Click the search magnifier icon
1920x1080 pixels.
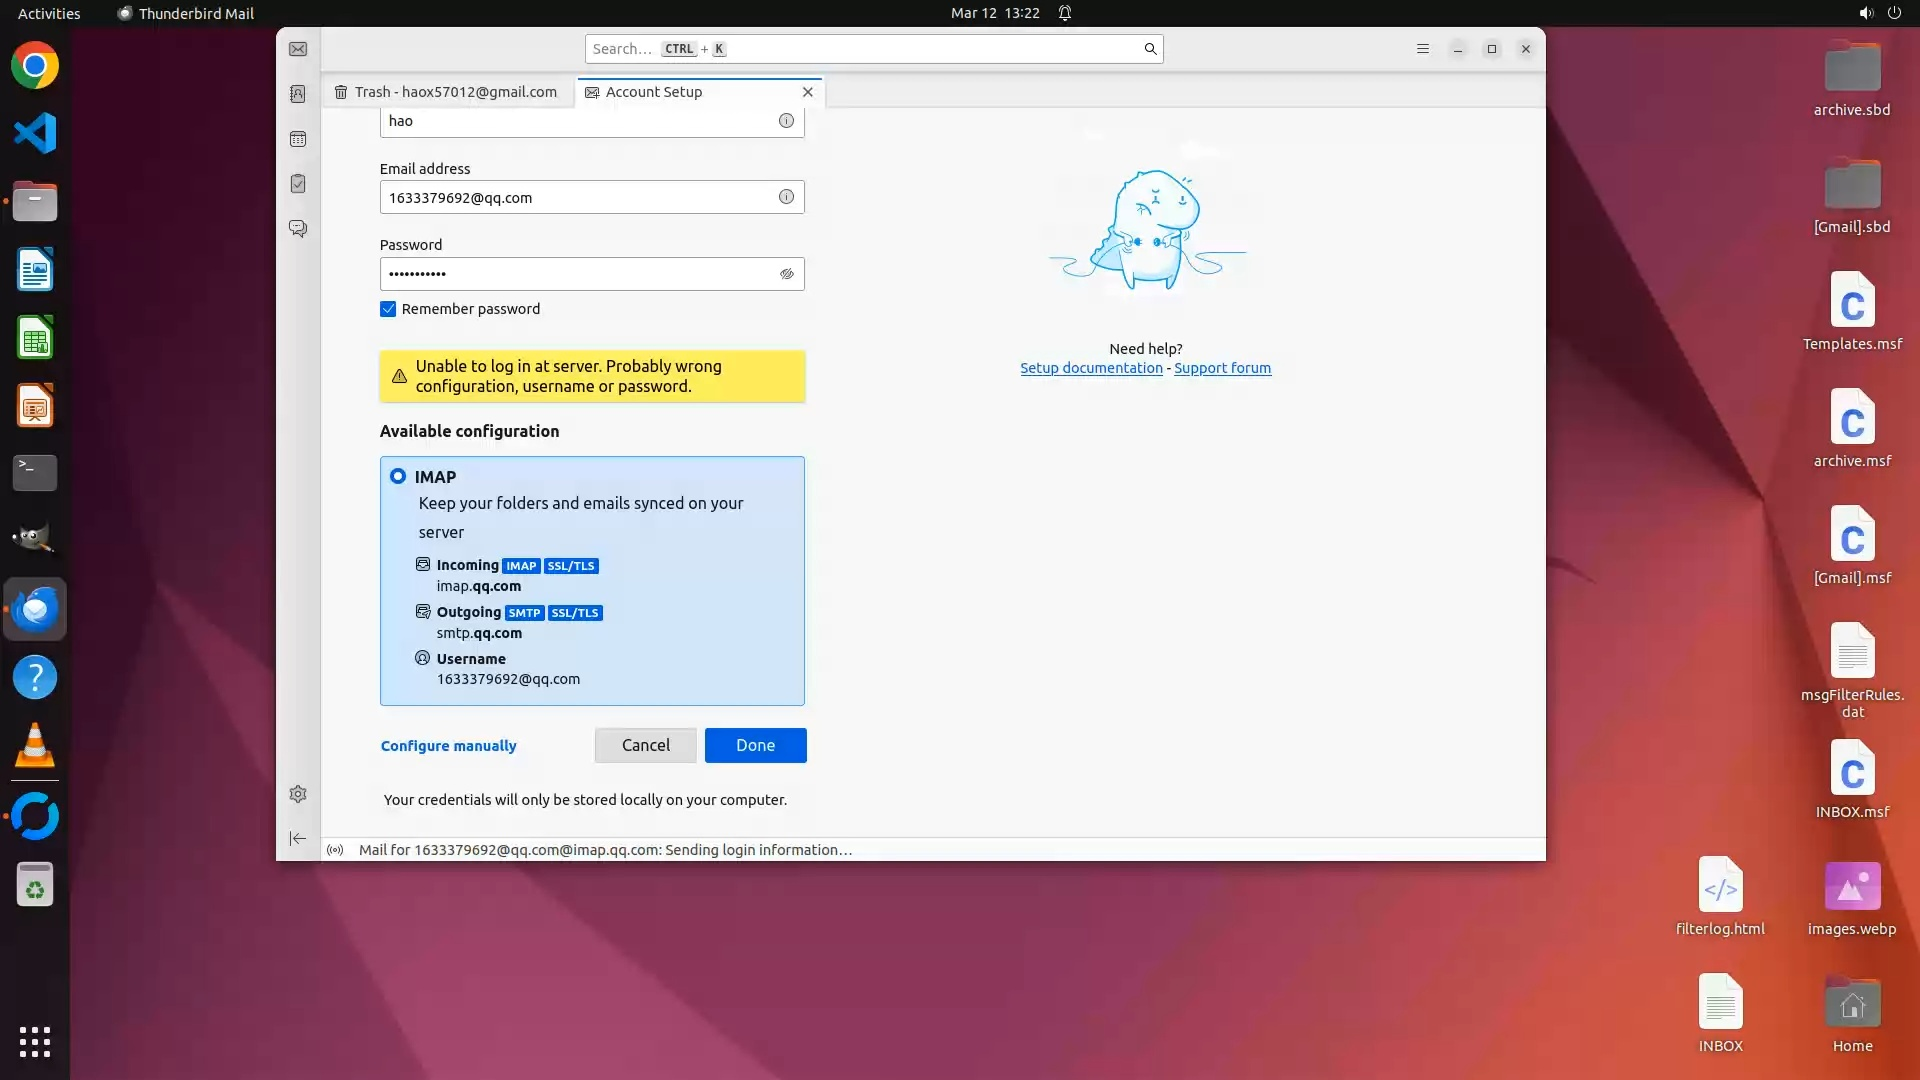click(x=1150, y=49)
